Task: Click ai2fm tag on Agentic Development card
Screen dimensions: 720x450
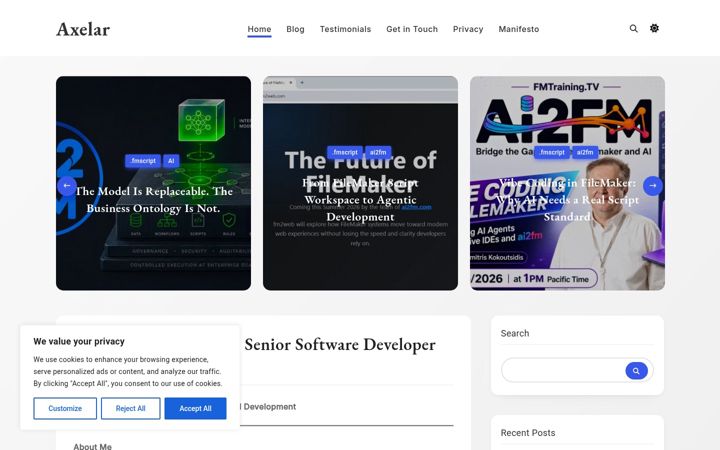Action: 378,152
